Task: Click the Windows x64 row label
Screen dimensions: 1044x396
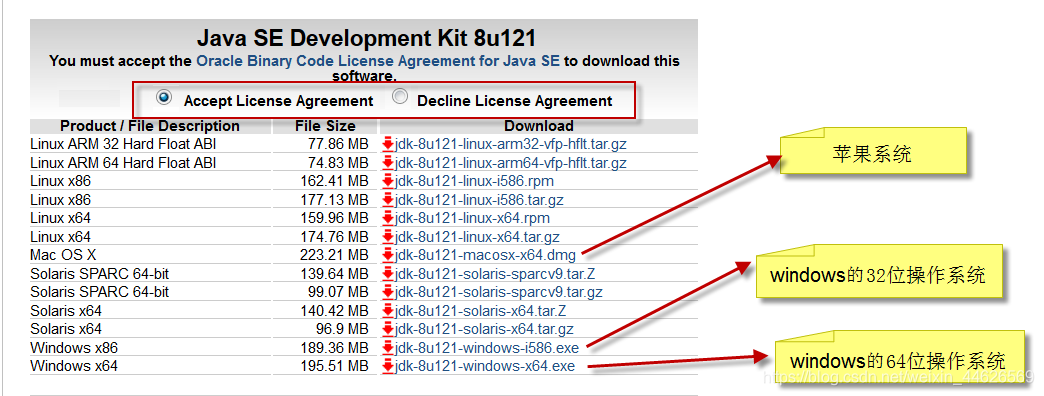Action: 74,366
